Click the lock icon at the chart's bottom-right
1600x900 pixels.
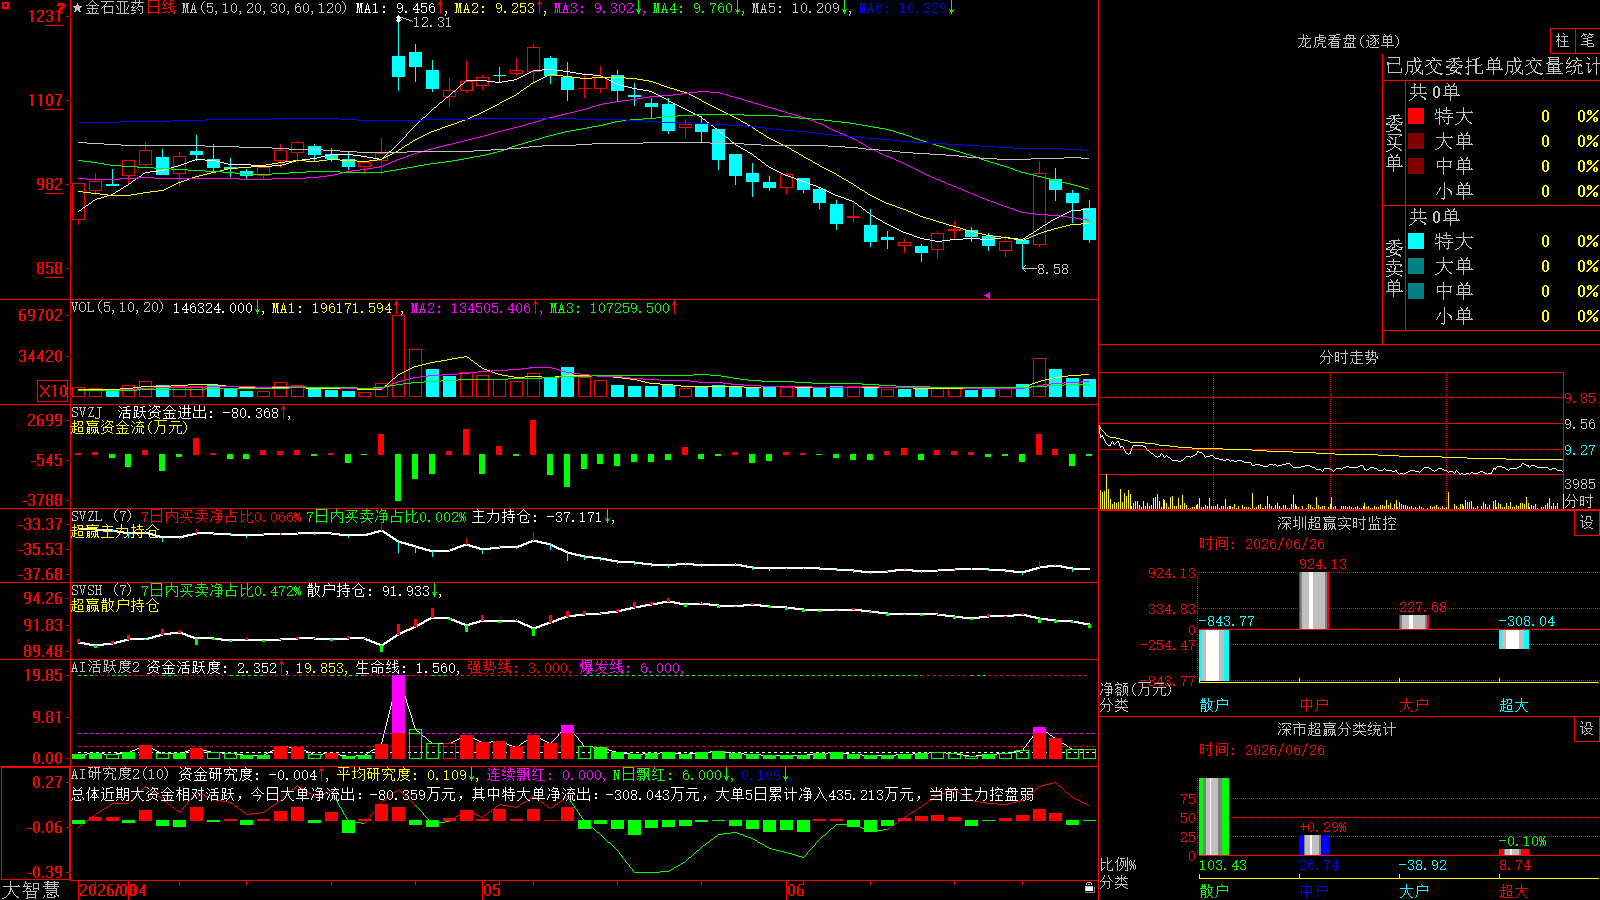pyautogui.click(x=1089, y=887)
